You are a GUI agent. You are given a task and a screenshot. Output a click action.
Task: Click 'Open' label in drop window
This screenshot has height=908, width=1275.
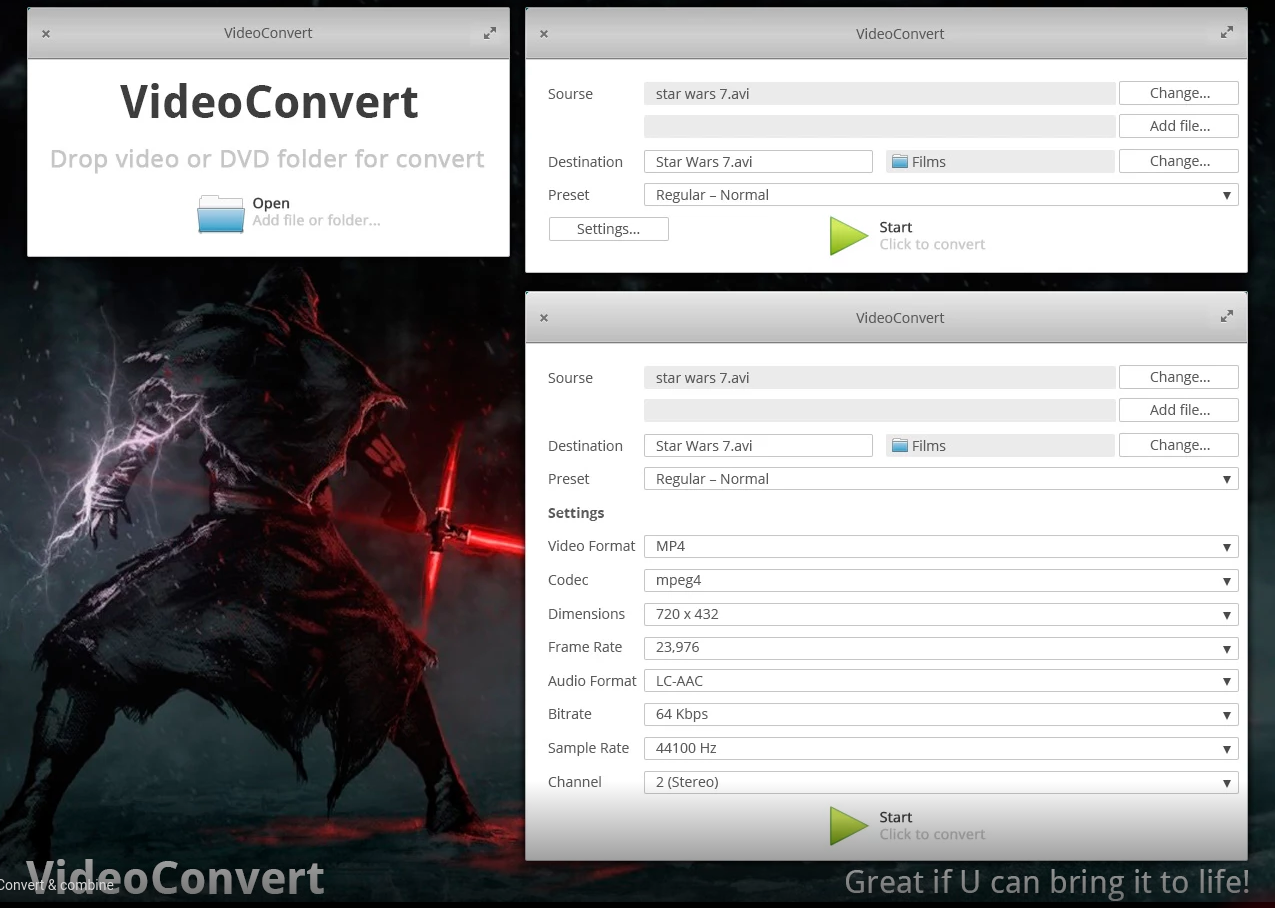point(271,203)
